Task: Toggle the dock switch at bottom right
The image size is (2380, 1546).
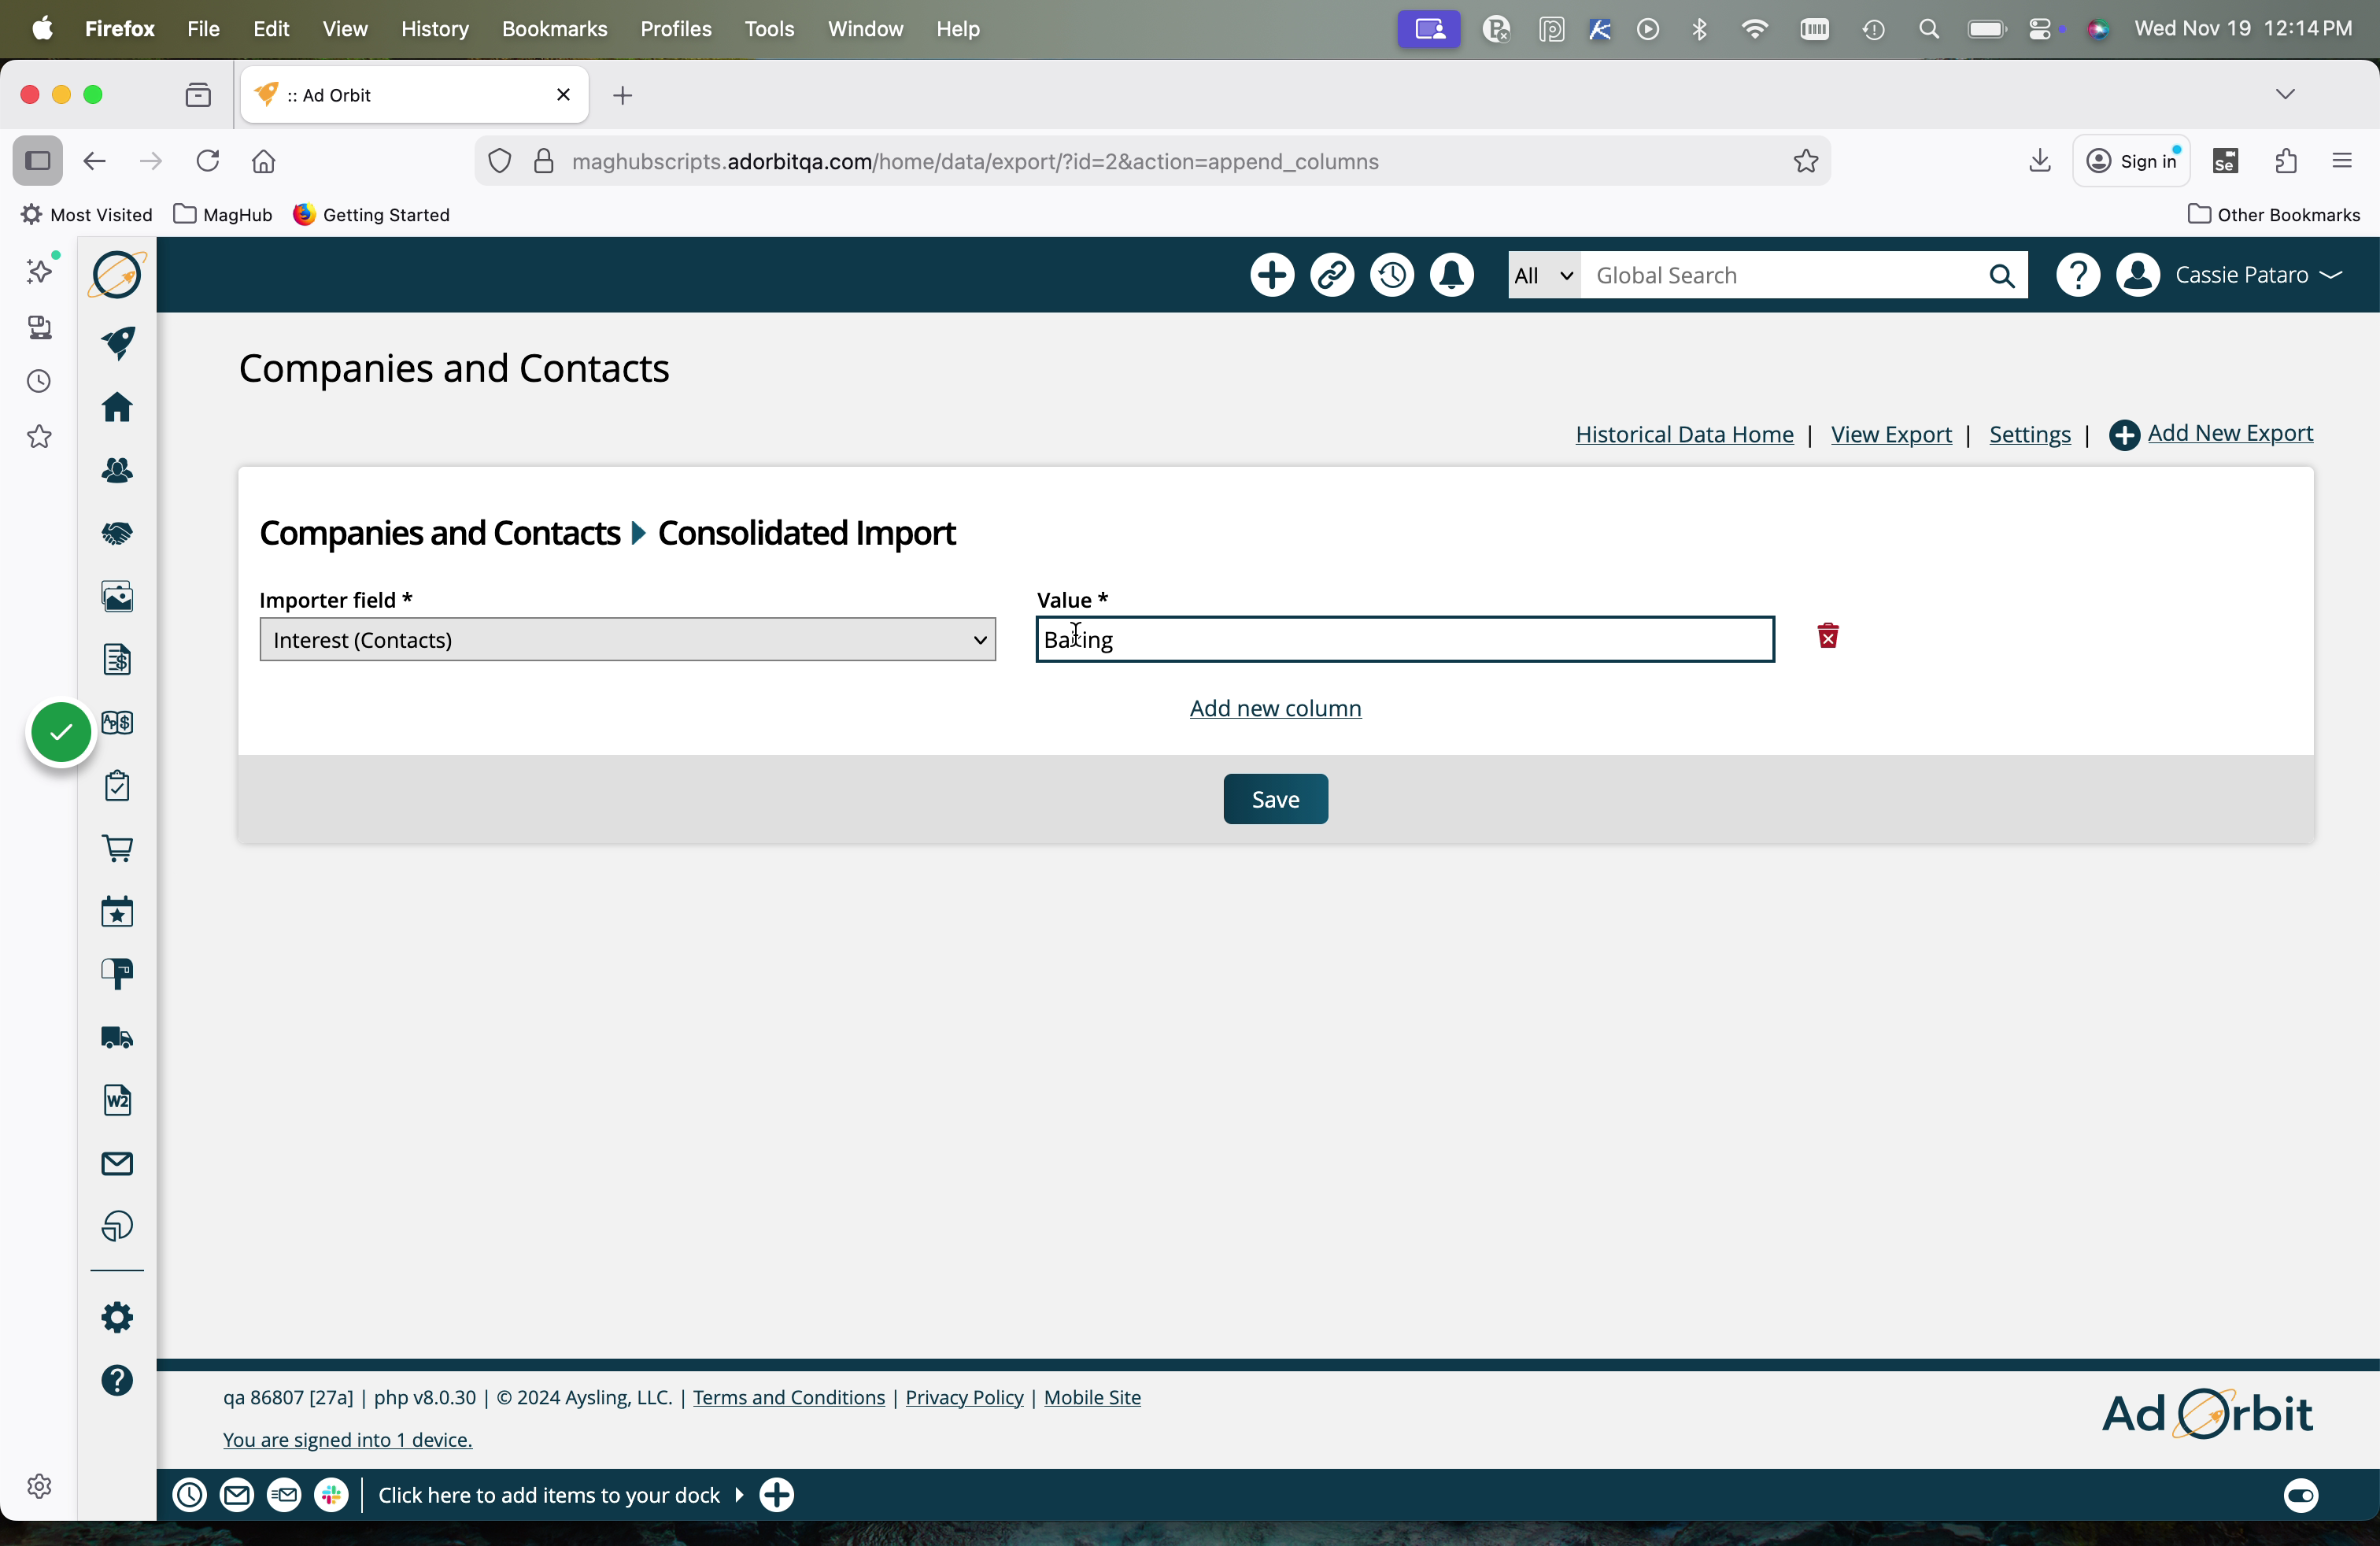Action: [x=2300, y=1495]
